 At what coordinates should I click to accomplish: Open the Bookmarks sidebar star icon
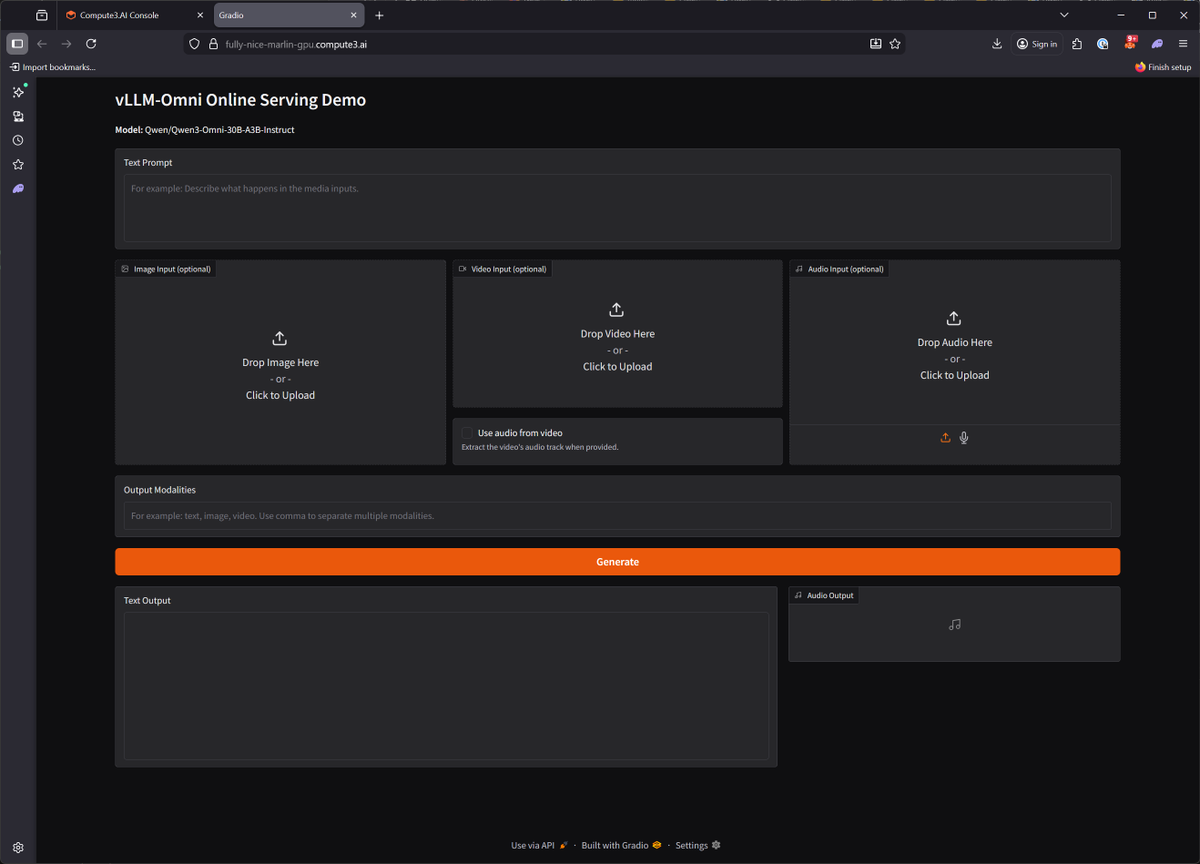[18, 164]
